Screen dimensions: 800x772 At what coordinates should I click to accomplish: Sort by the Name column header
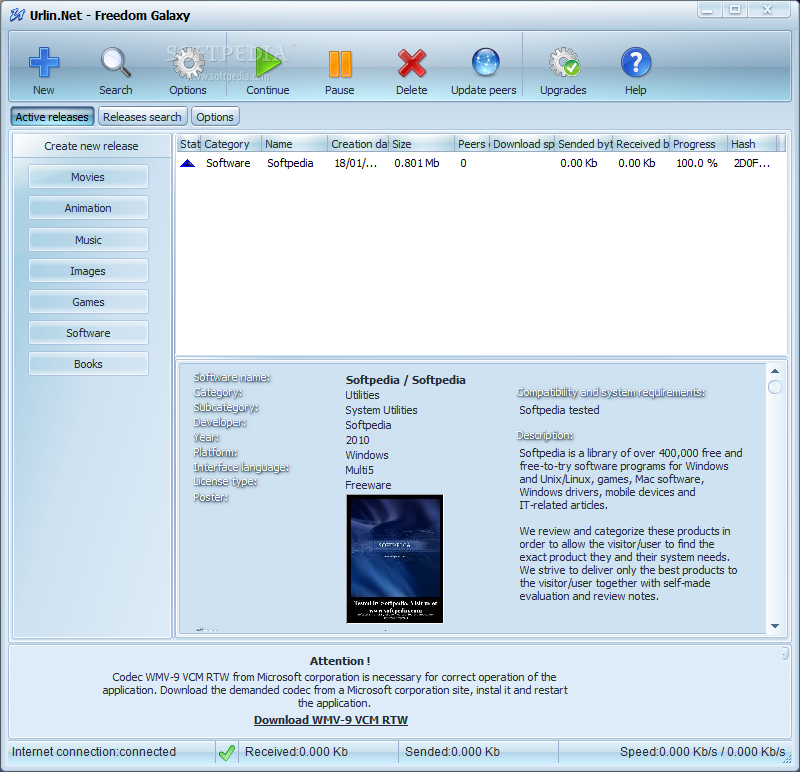point(294,144)
